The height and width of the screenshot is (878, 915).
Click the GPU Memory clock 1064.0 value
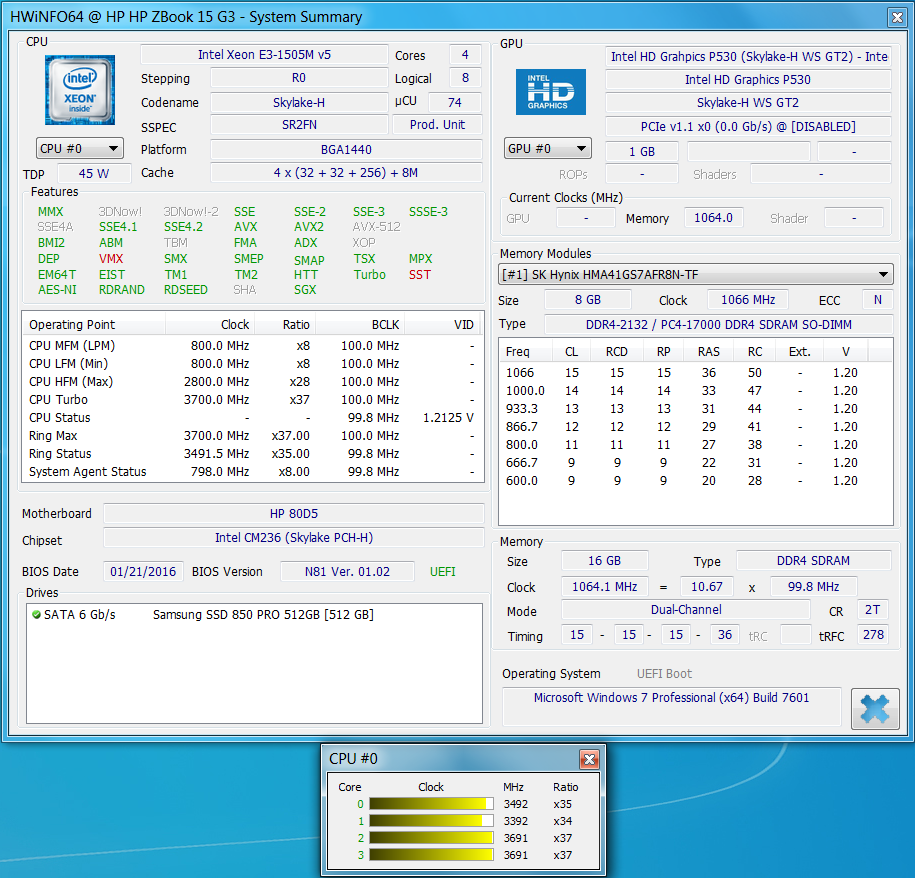pos(713,218)
